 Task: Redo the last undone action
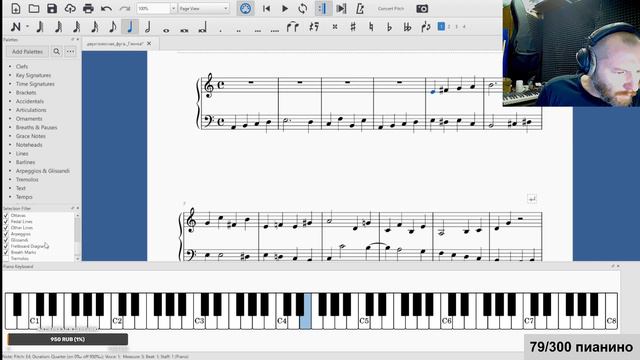124,9
